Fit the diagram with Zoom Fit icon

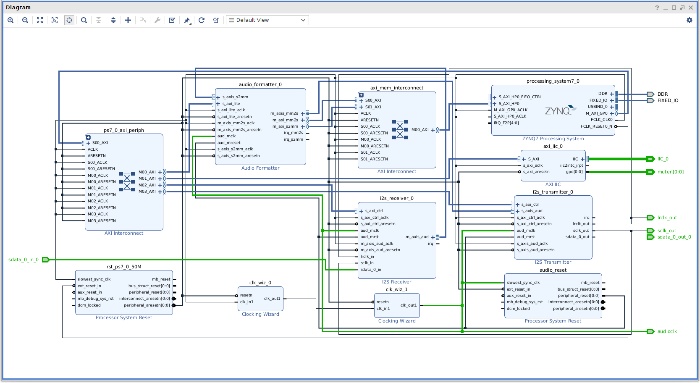(x=40, y=20)
